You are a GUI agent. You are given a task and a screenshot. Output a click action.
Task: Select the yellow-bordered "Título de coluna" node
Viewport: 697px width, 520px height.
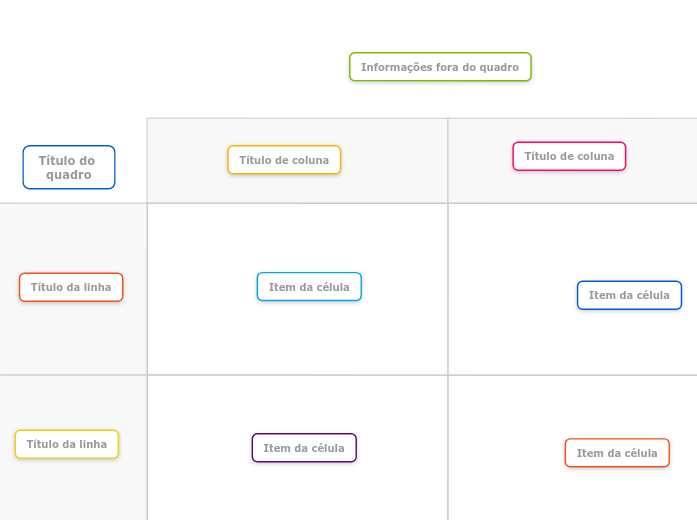tap(284, 160)
